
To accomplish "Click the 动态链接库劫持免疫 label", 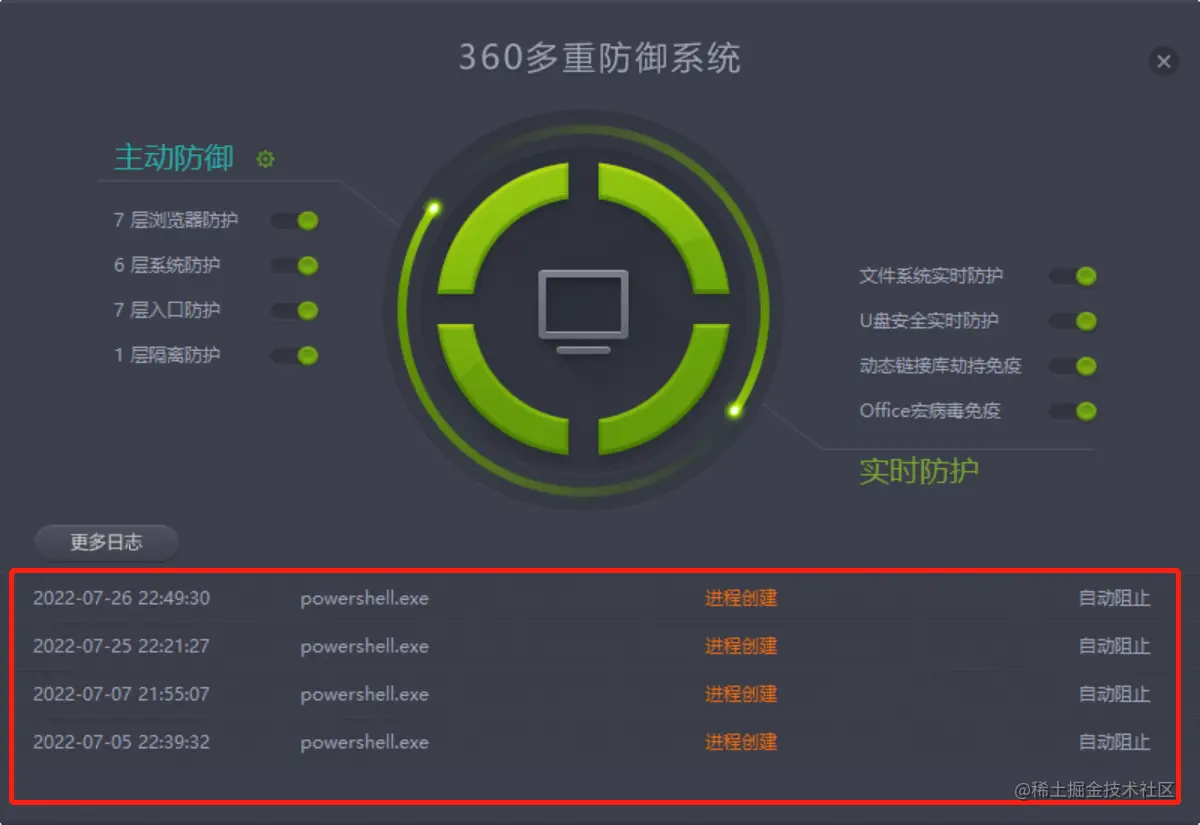I will coord(941,366).
